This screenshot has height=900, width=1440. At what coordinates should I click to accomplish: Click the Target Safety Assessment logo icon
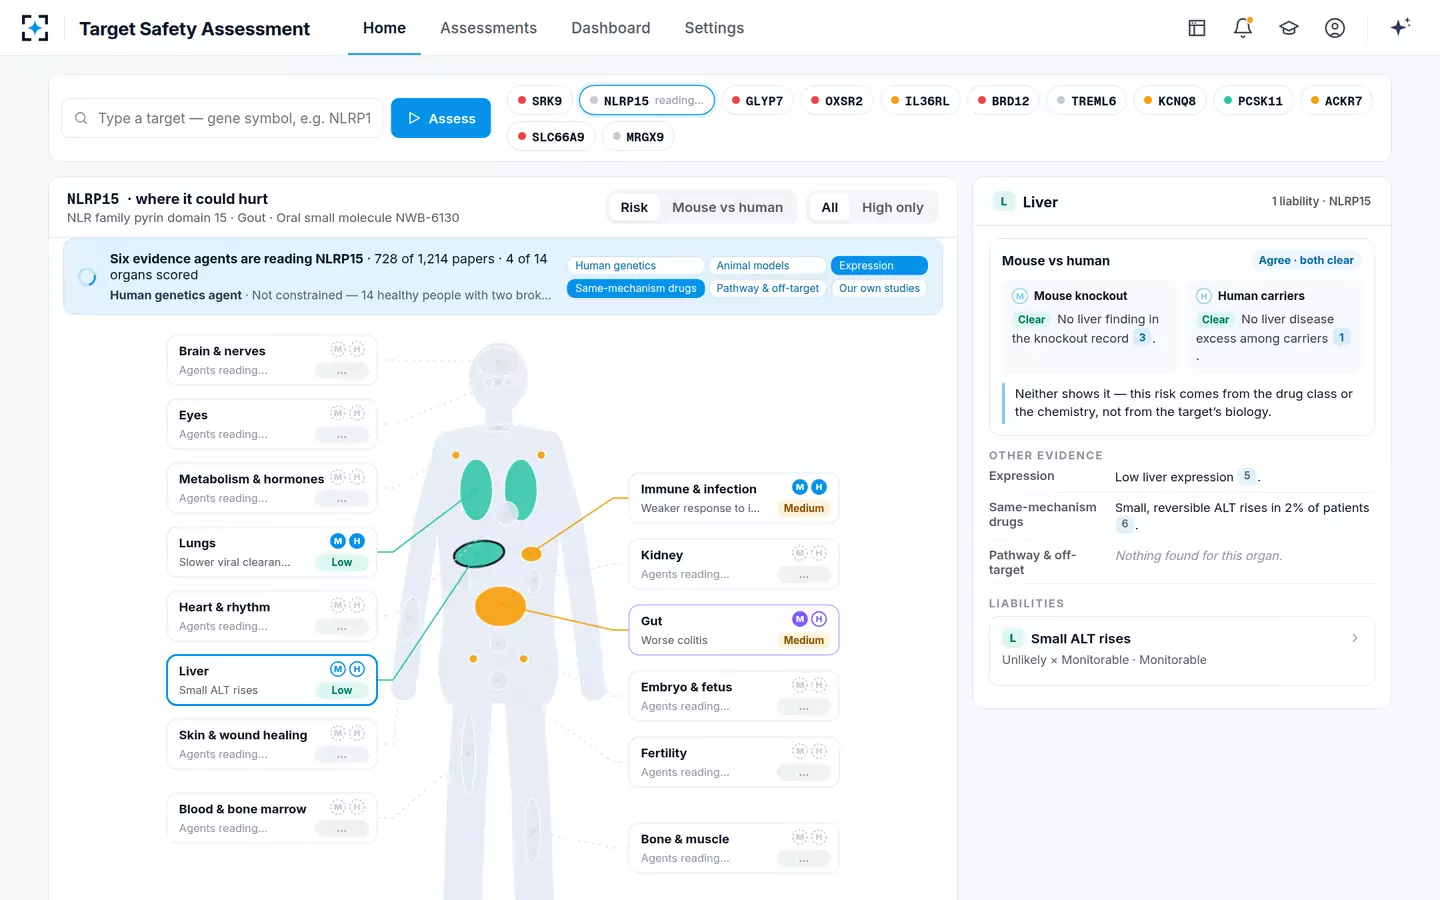[x=35, y=28]
